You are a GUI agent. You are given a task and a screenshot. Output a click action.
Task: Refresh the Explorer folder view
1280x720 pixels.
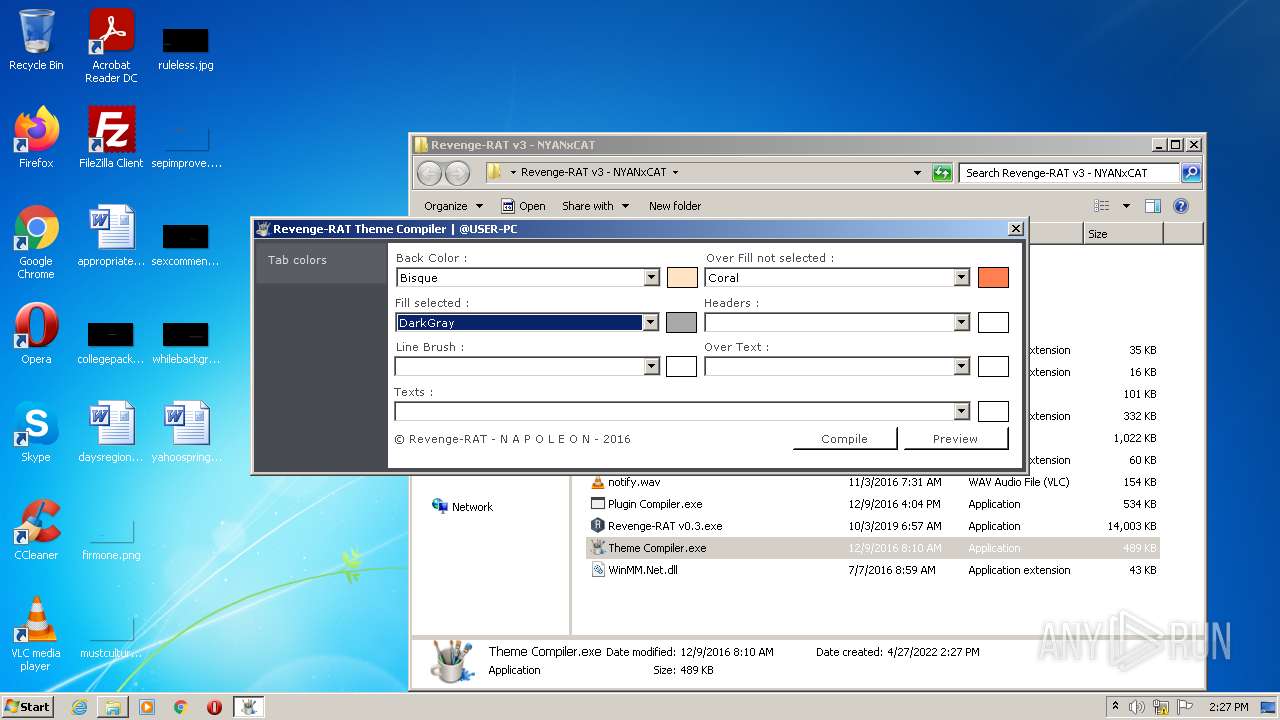942,173
